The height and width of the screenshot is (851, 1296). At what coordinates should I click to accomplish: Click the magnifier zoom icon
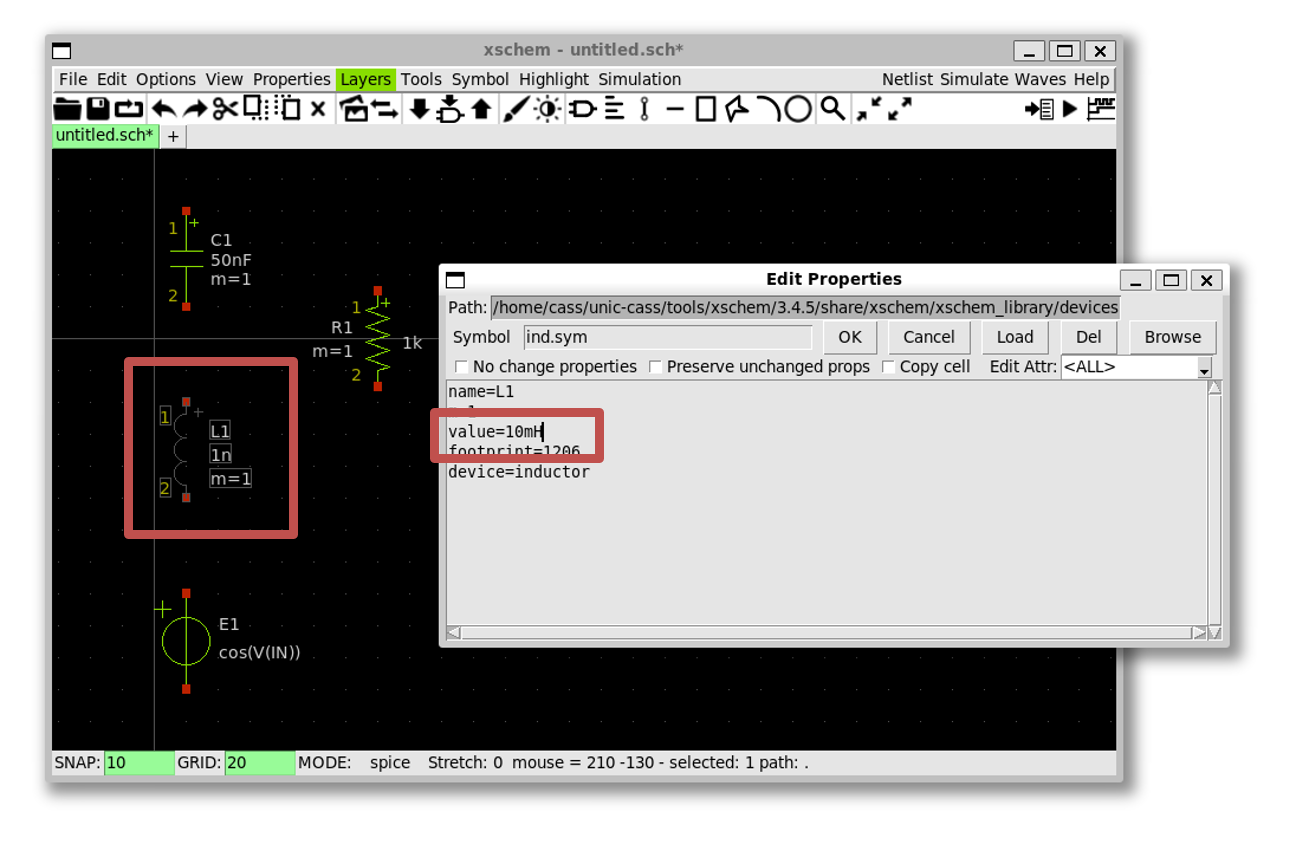832,109
